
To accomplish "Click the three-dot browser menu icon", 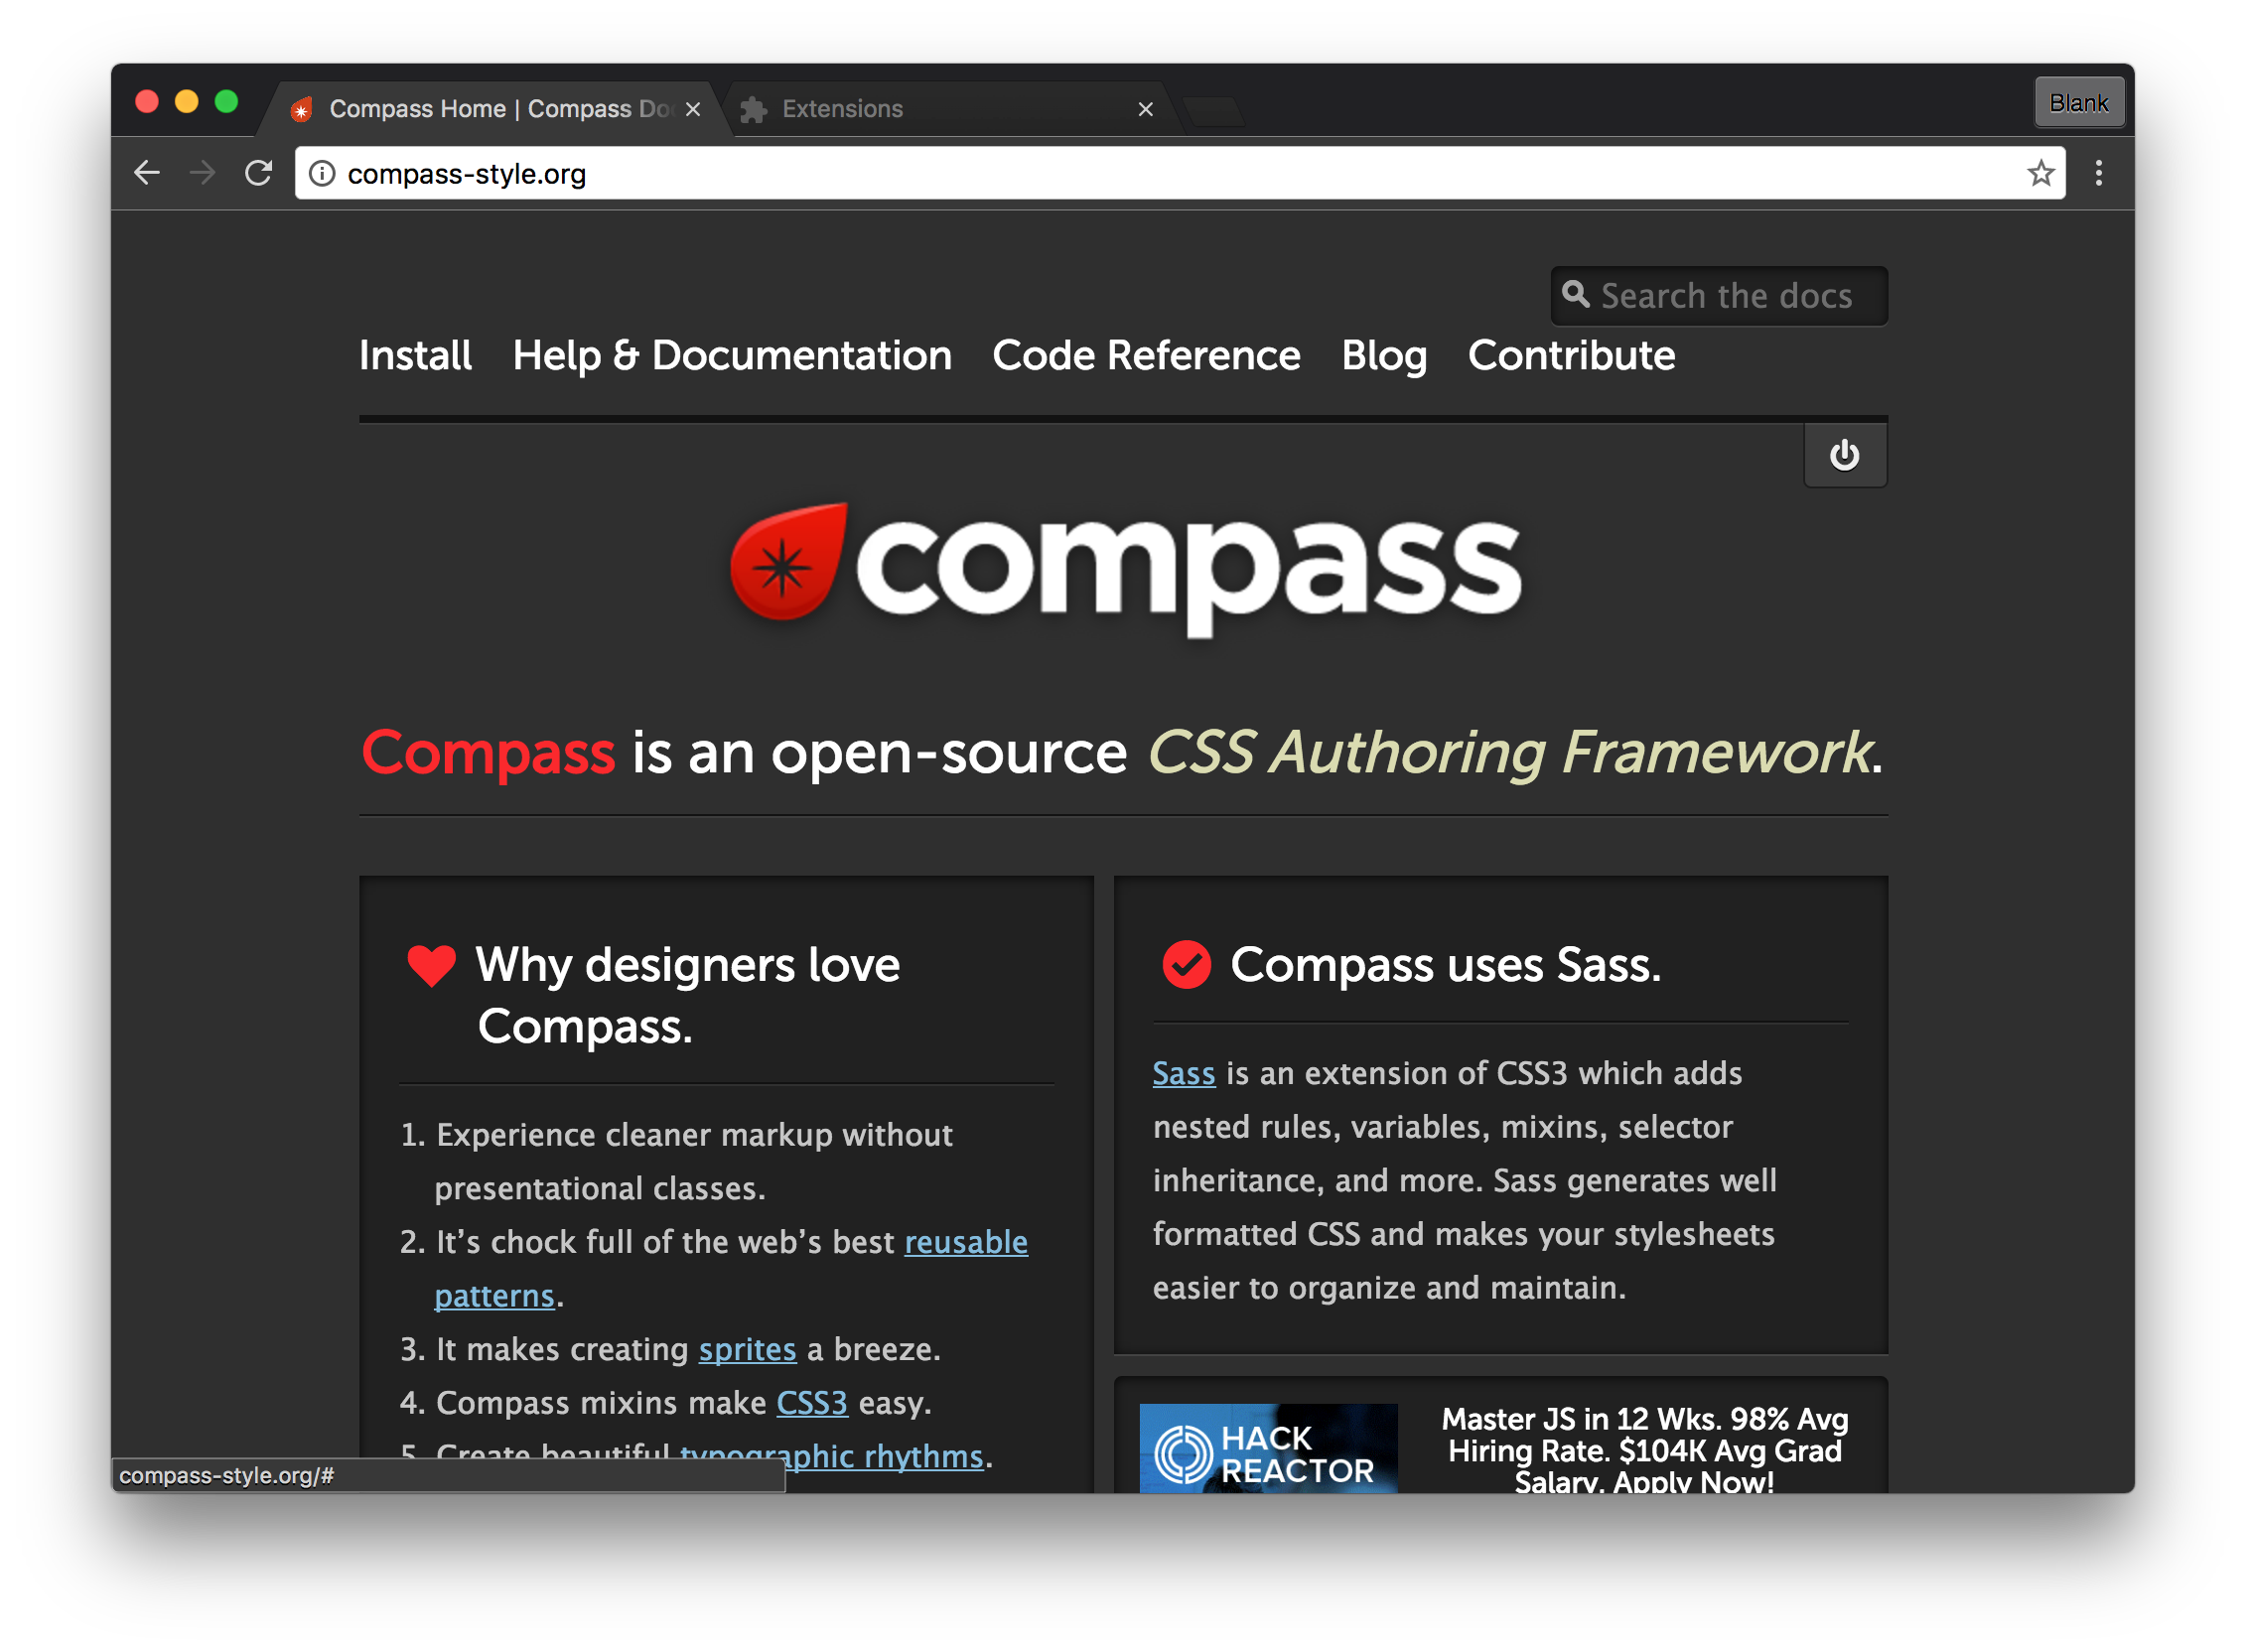I will [2098, 173].
